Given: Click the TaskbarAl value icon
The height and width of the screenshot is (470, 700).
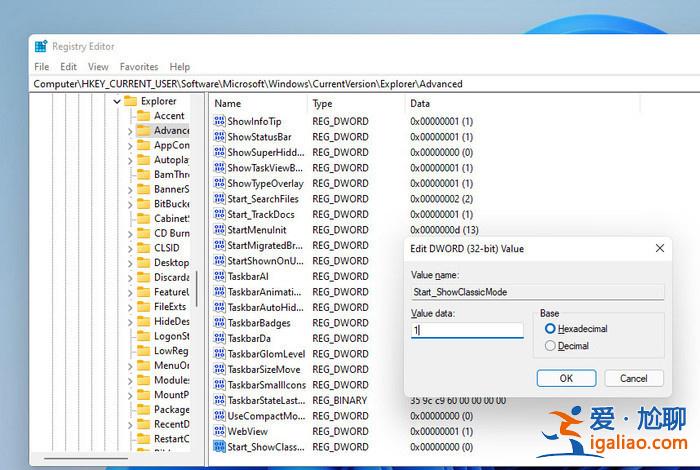Looking at the screenshot, I should [x=219, y=276].
